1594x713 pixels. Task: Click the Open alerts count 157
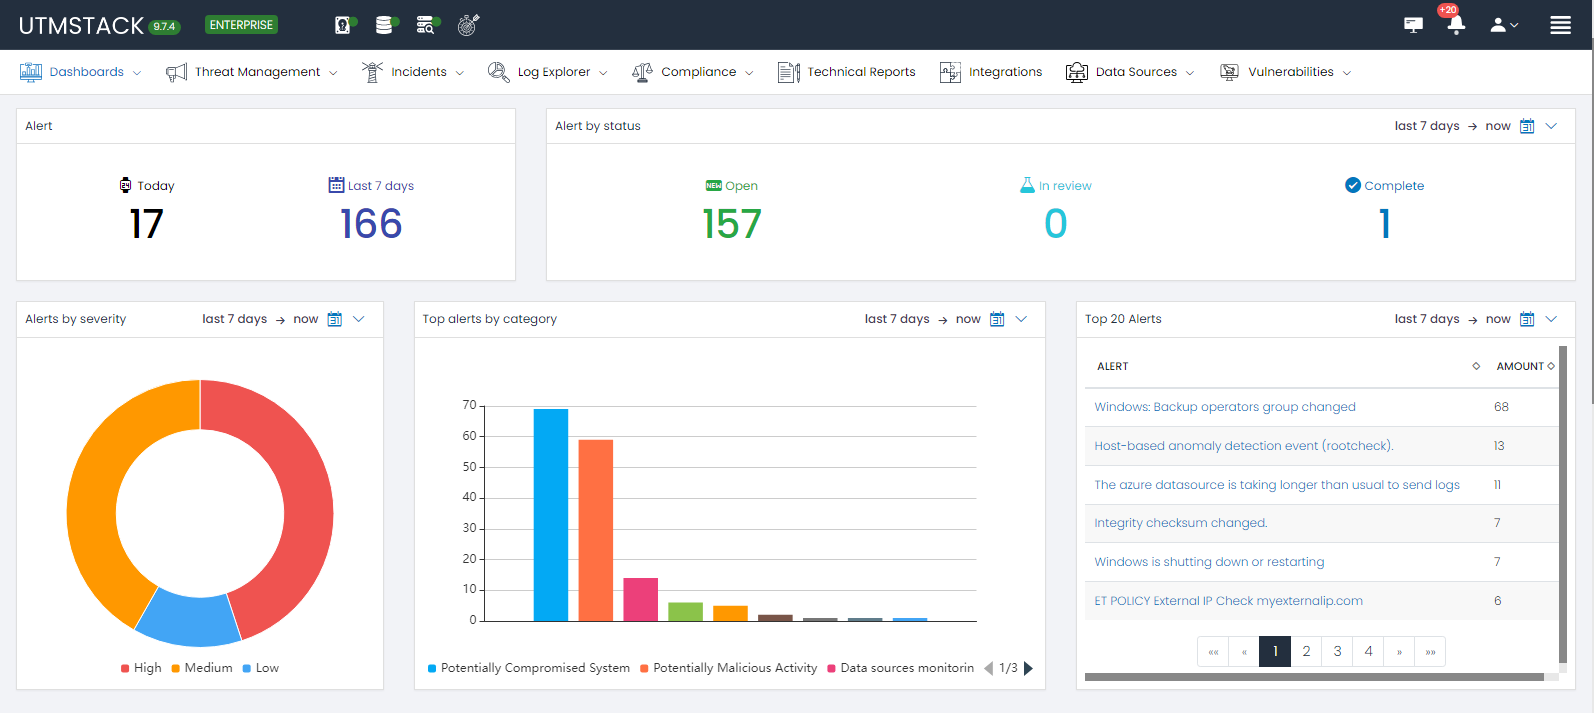point(732,224)
